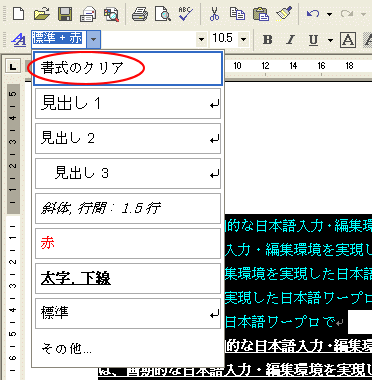The height and width of the screenshot is (380, 372).
Task: Choose the 赤 red formatting style
Action: point(128,244)
